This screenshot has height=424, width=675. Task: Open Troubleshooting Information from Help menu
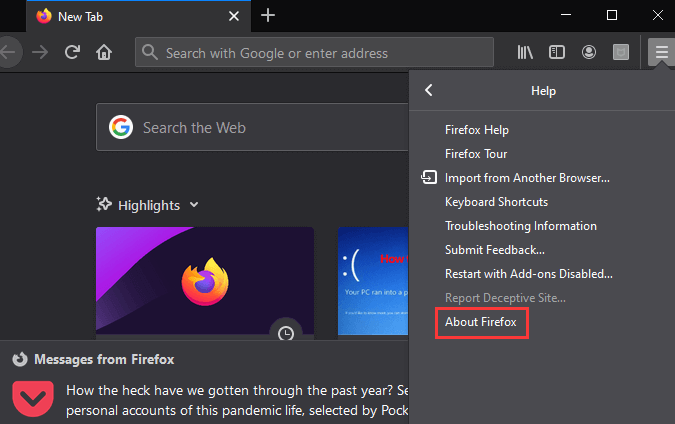[520, 226]
